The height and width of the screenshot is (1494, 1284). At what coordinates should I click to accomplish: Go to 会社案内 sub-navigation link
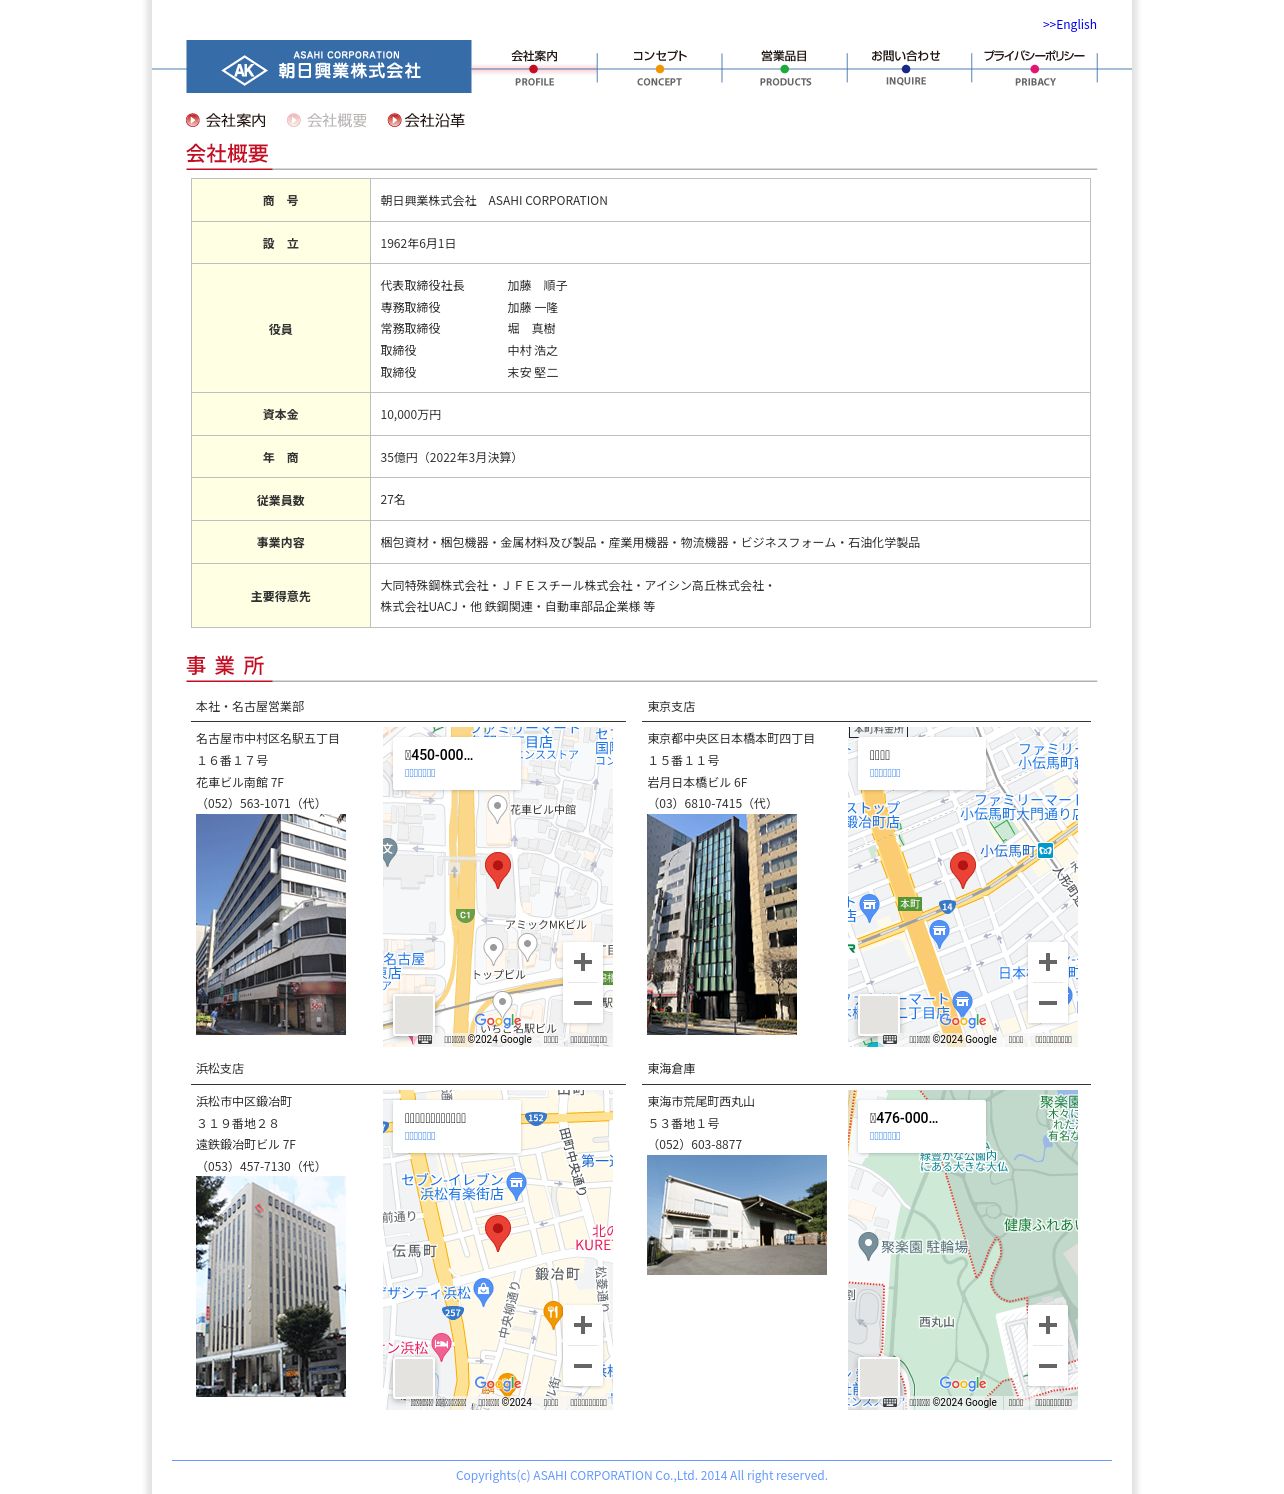226,120
